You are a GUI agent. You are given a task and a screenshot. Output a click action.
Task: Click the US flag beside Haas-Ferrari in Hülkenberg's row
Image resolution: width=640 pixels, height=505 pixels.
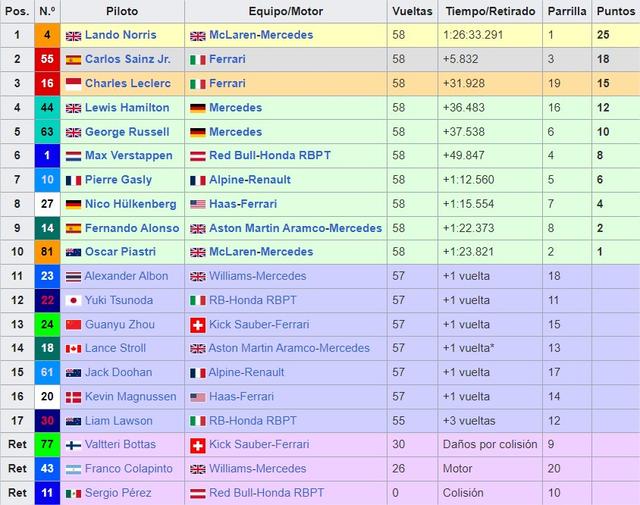coord(198,204)
